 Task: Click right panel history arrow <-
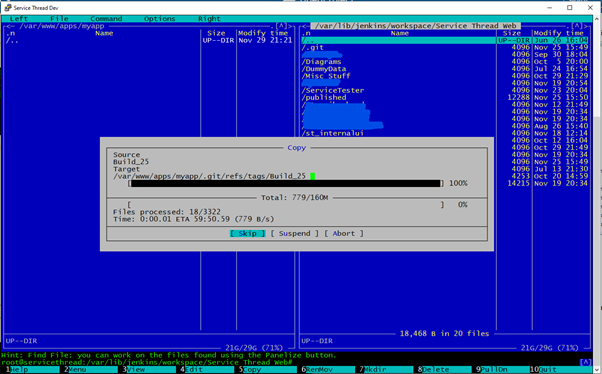coord(306,26)
